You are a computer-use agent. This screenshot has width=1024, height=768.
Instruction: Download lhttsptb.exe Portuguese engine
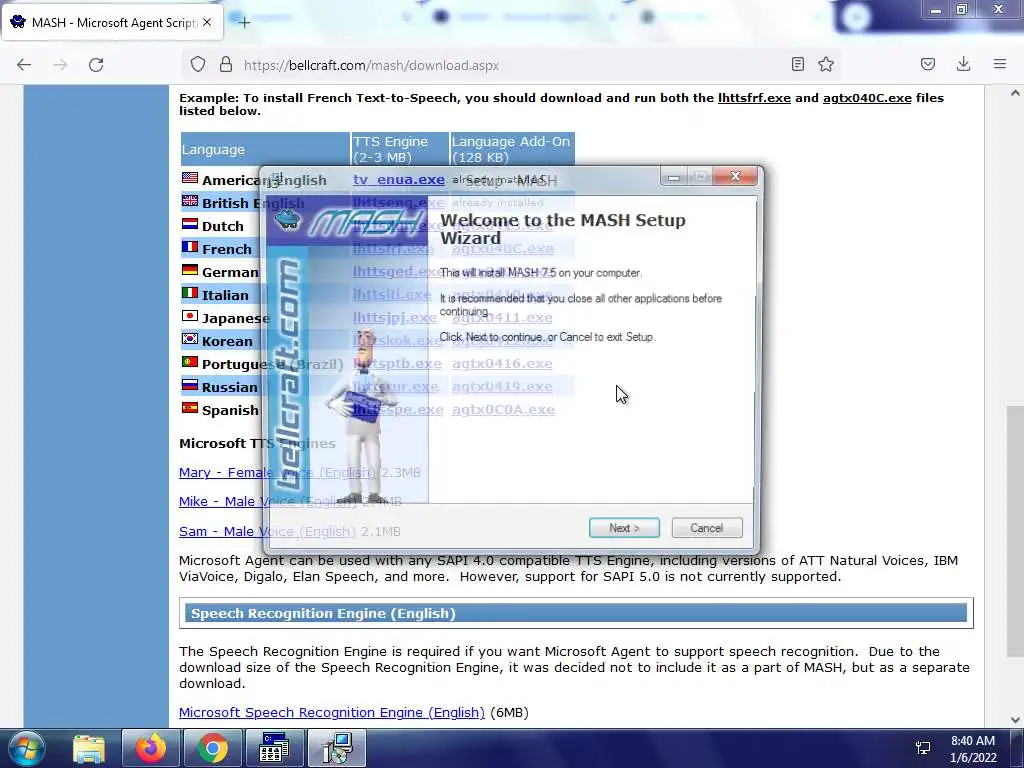coord(397,363)
